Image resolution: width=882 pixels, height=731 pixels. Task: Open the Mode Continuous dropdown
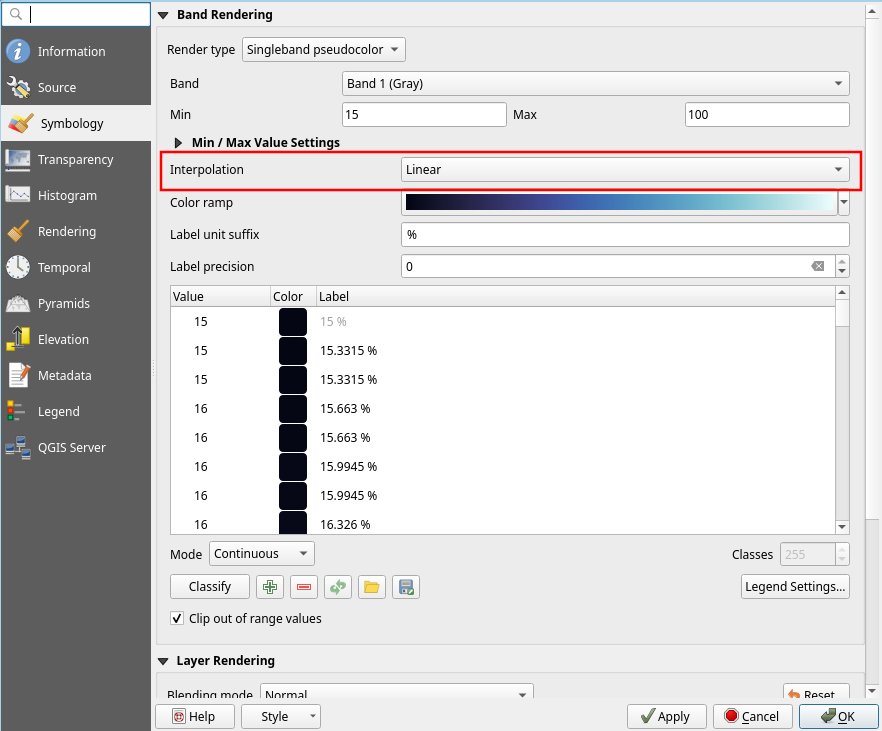click(262, 554)
